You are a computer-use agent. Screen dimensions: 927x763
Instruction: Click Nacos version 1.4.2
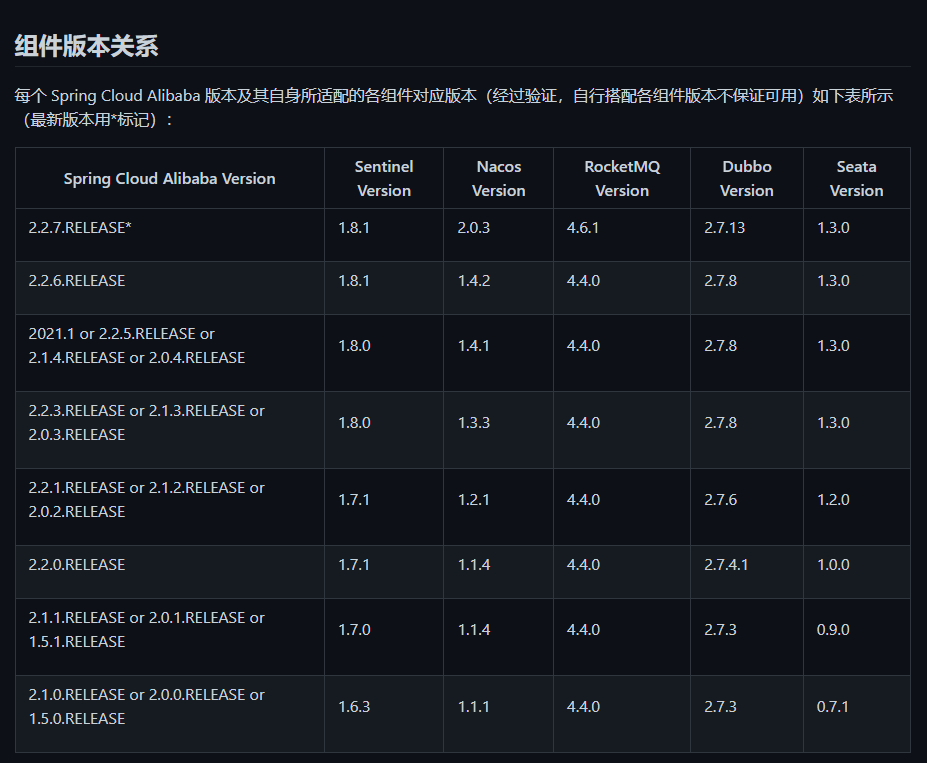click(x=474, y=281)
